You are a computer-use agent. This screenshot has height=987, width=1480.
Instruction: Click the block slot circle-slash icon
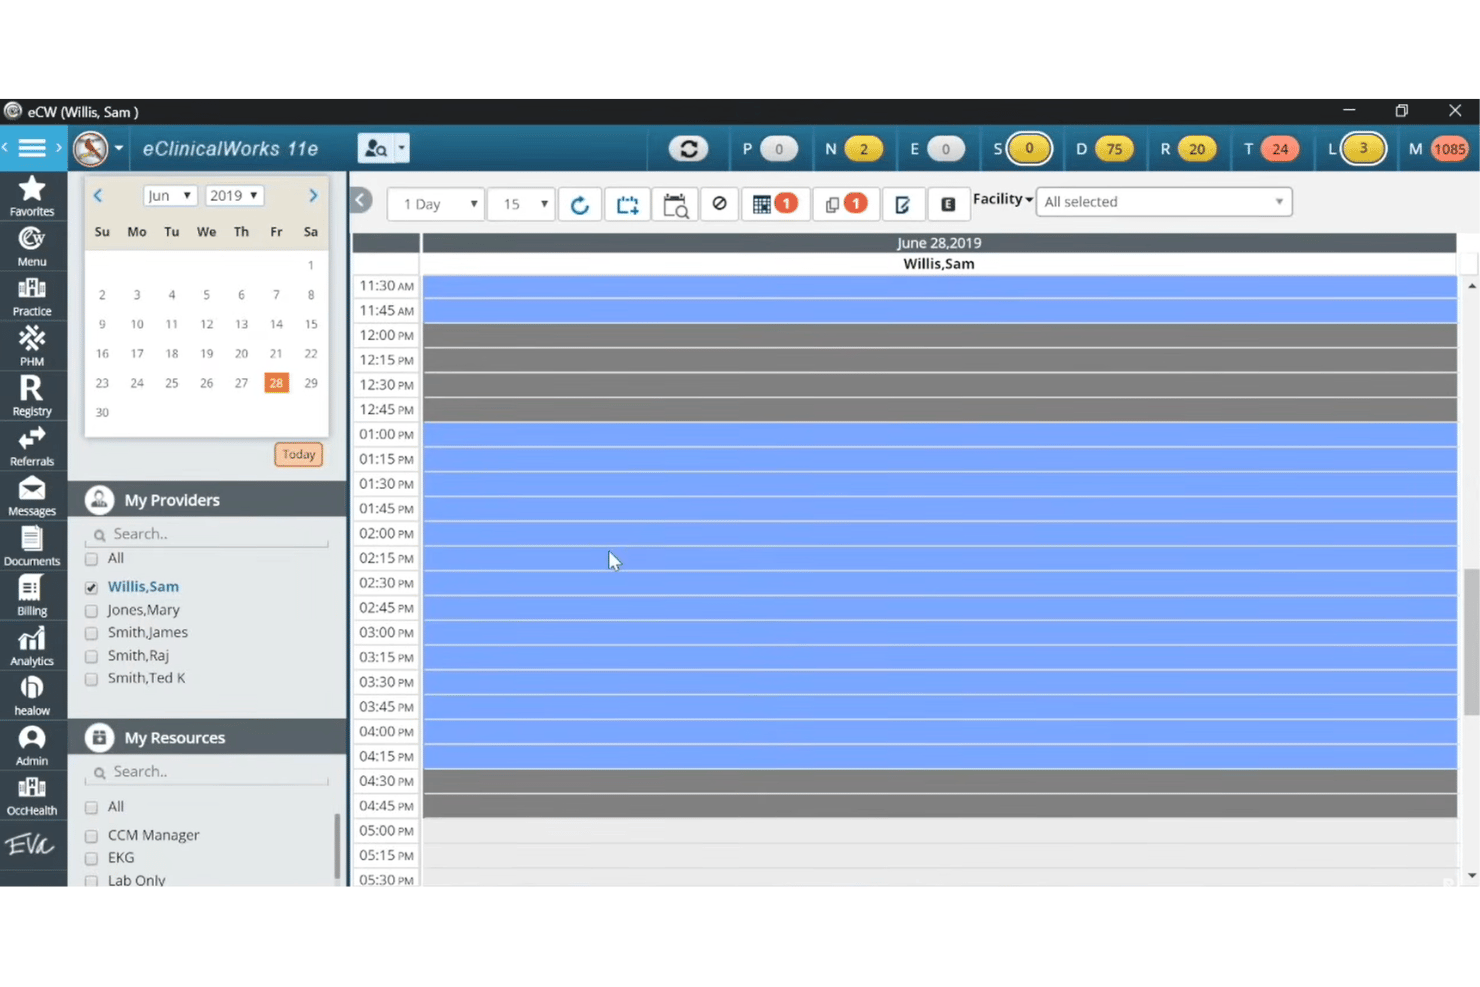point(719,204)
